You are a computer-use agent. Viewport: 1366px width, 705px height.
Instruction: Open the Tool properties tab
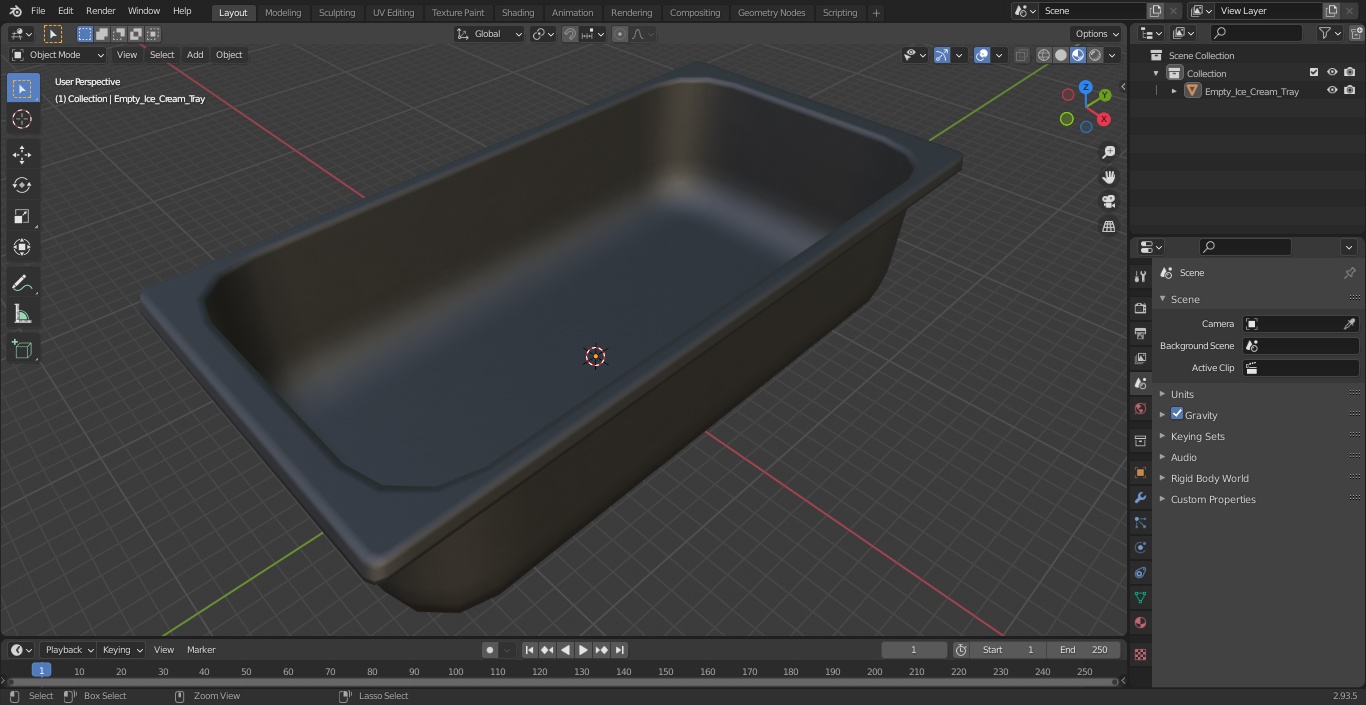coord(1140,276)
